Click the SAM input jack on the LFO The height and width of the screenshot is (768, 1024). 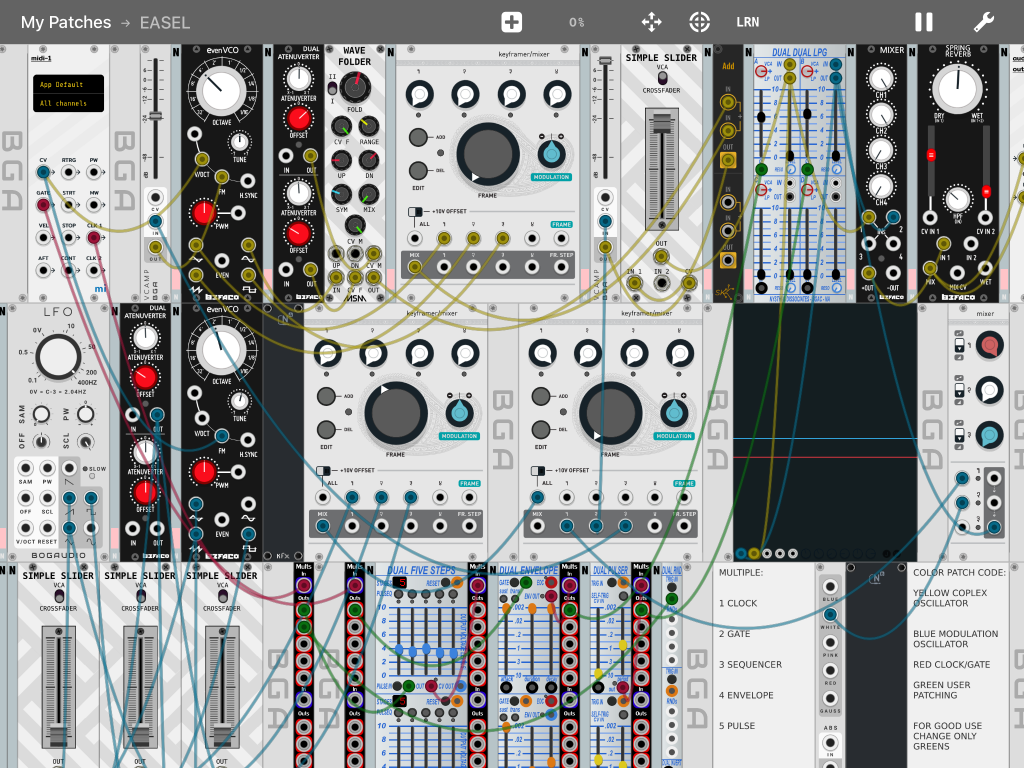[x=25, y=468]
